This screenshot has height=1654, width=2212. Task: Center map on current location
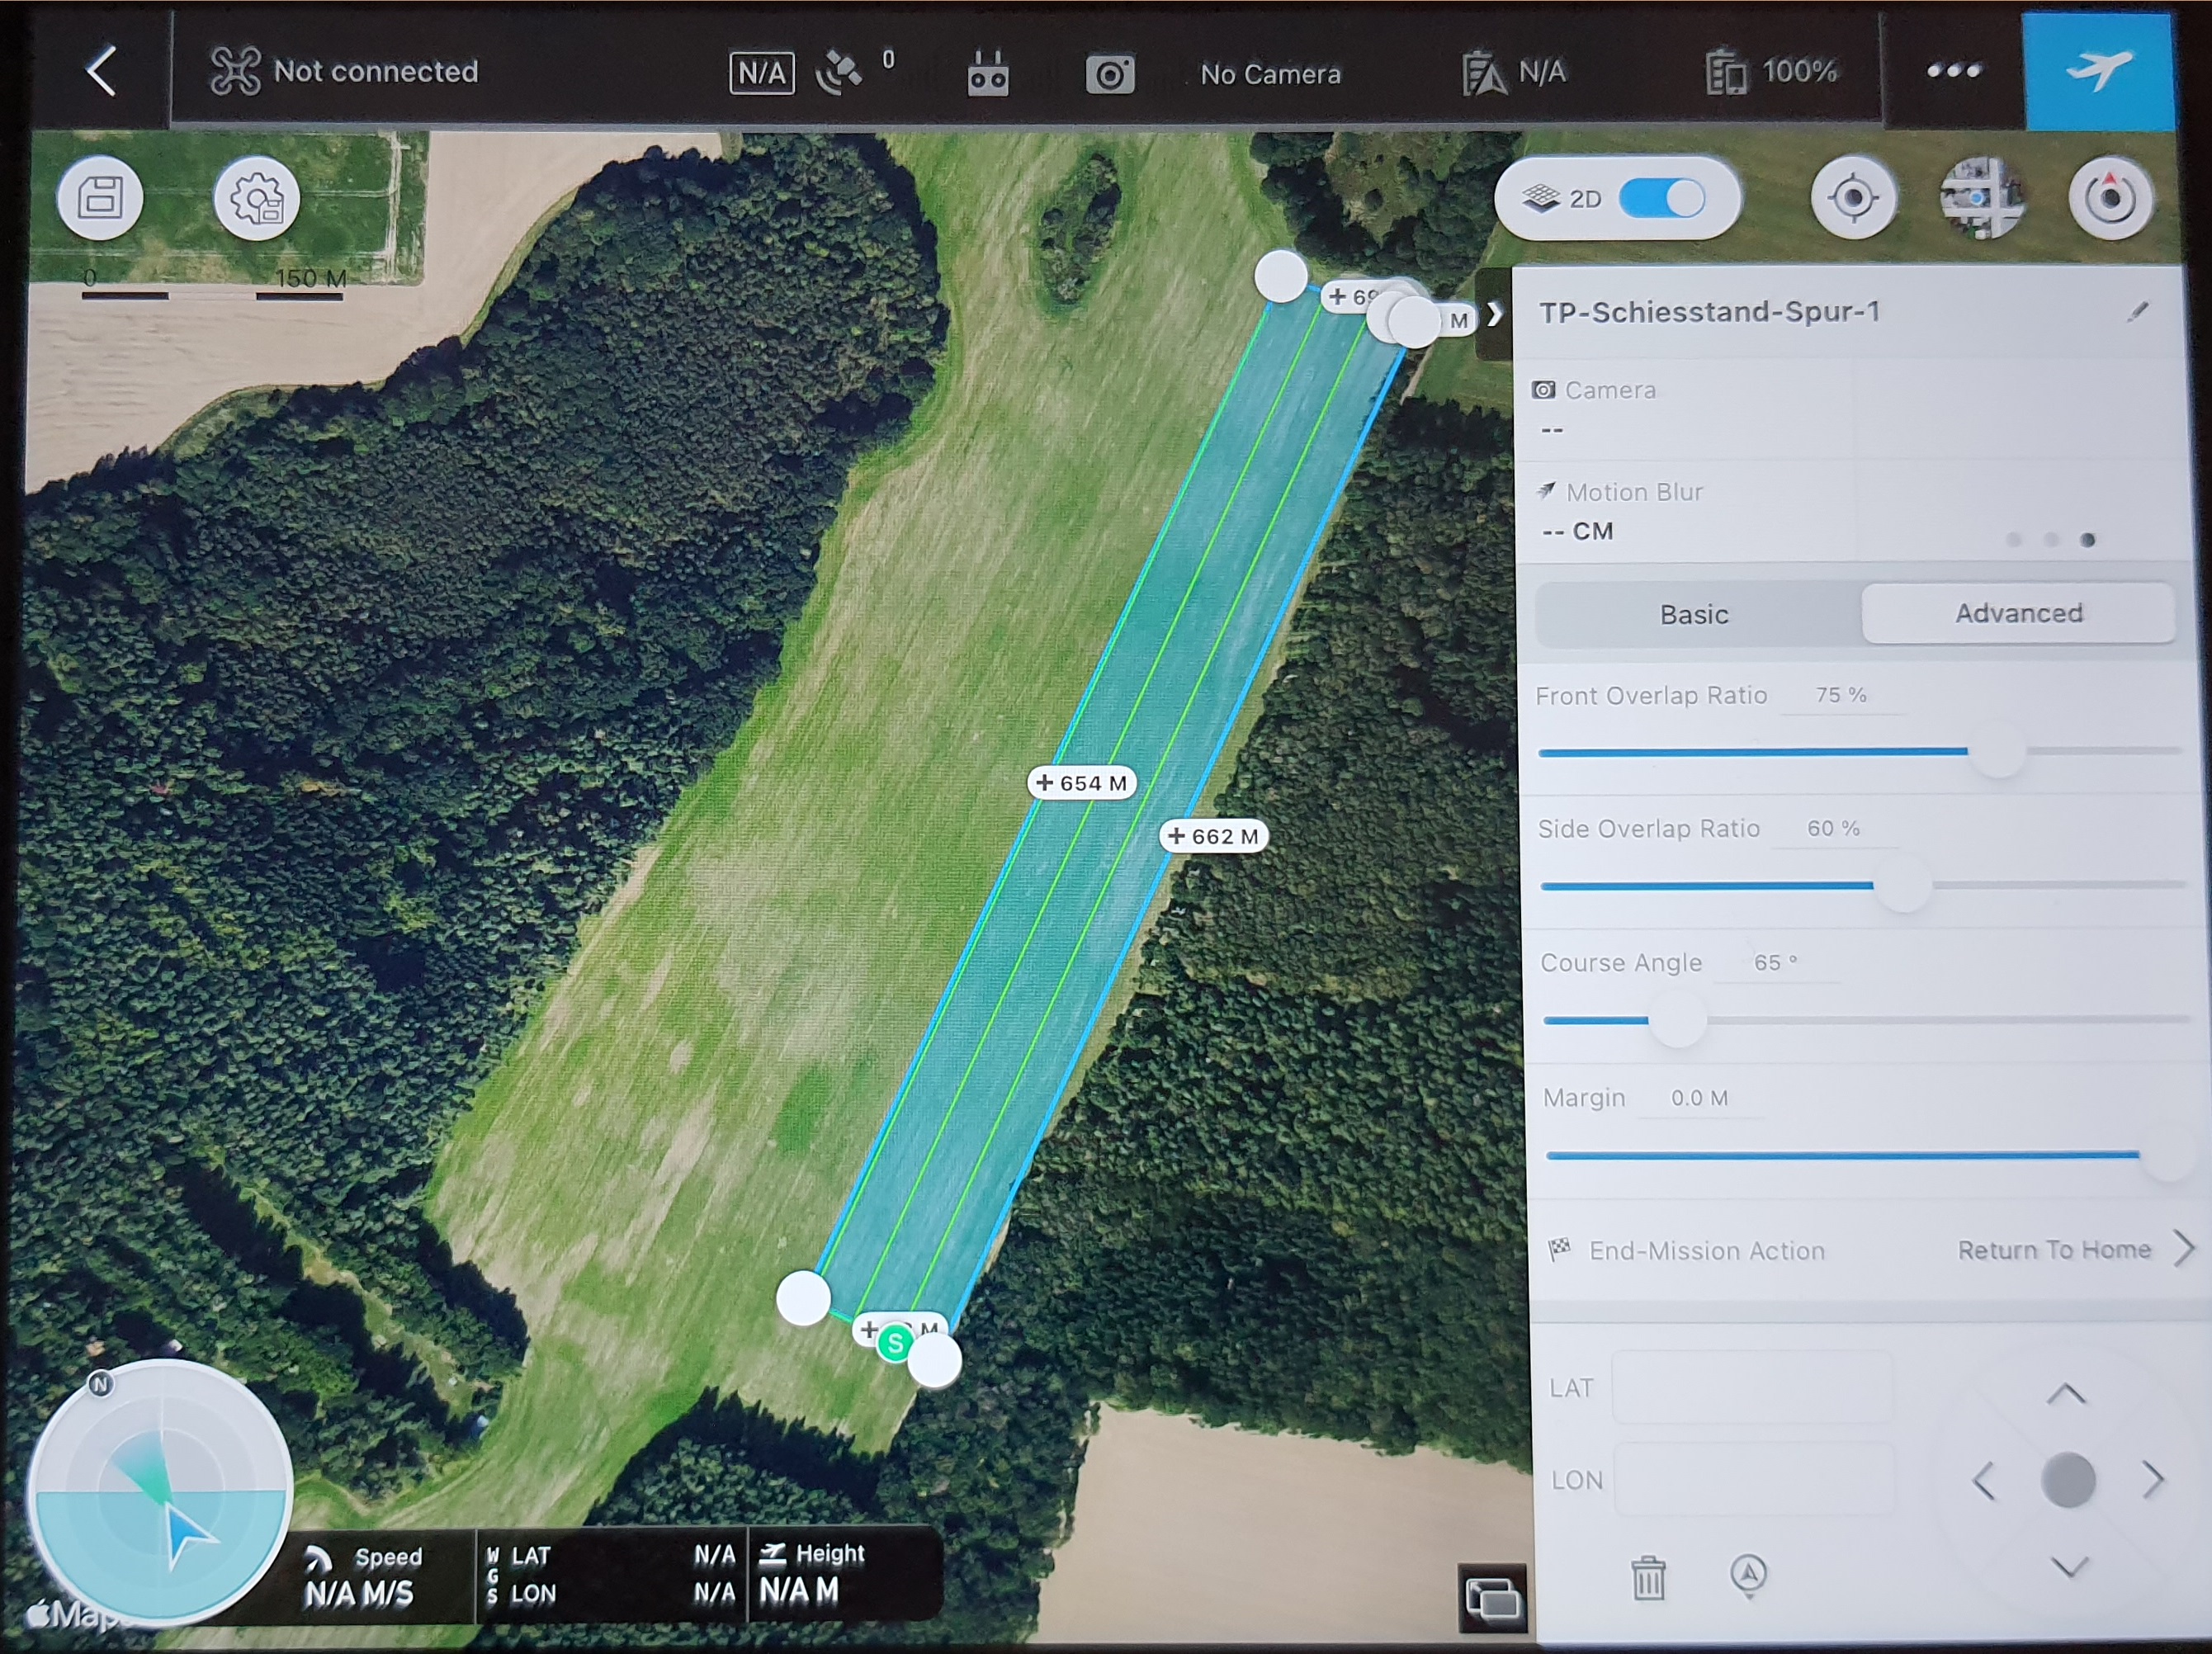tap(1852, 198)
